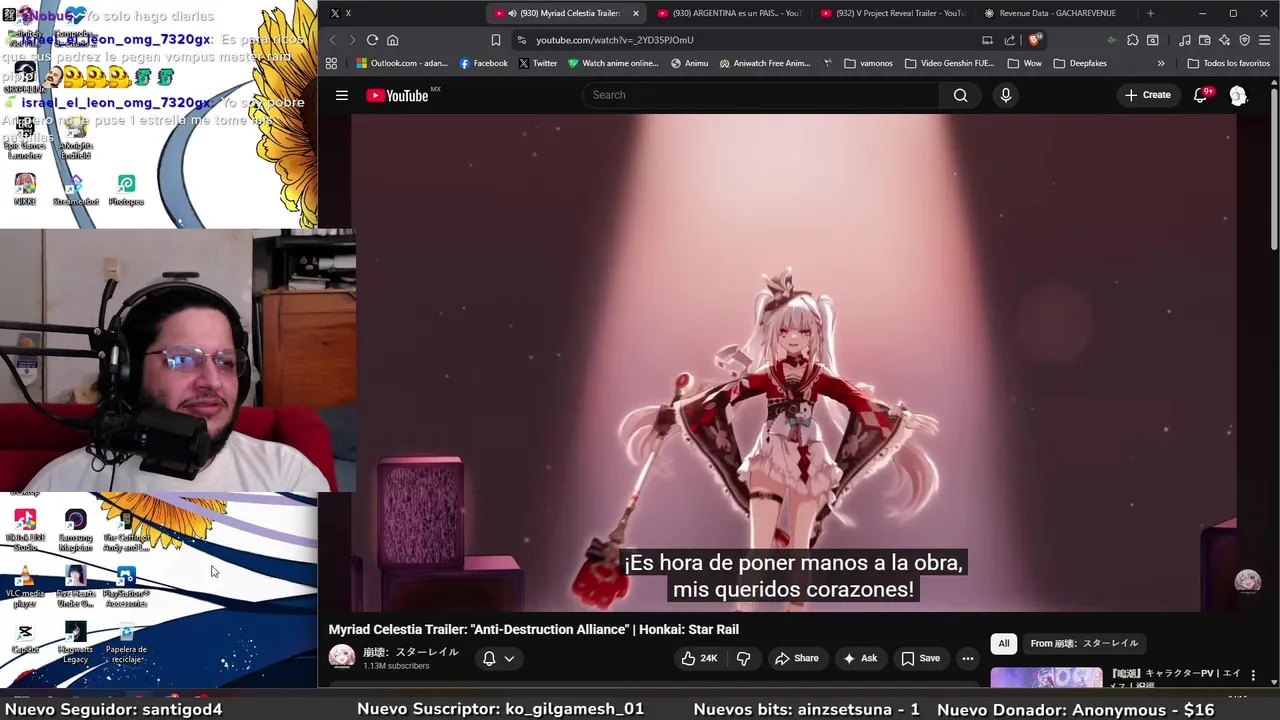The image size is (1280, 720).
Task: Reload the page in browser toolbar
Action: click(x=372, y=40)
